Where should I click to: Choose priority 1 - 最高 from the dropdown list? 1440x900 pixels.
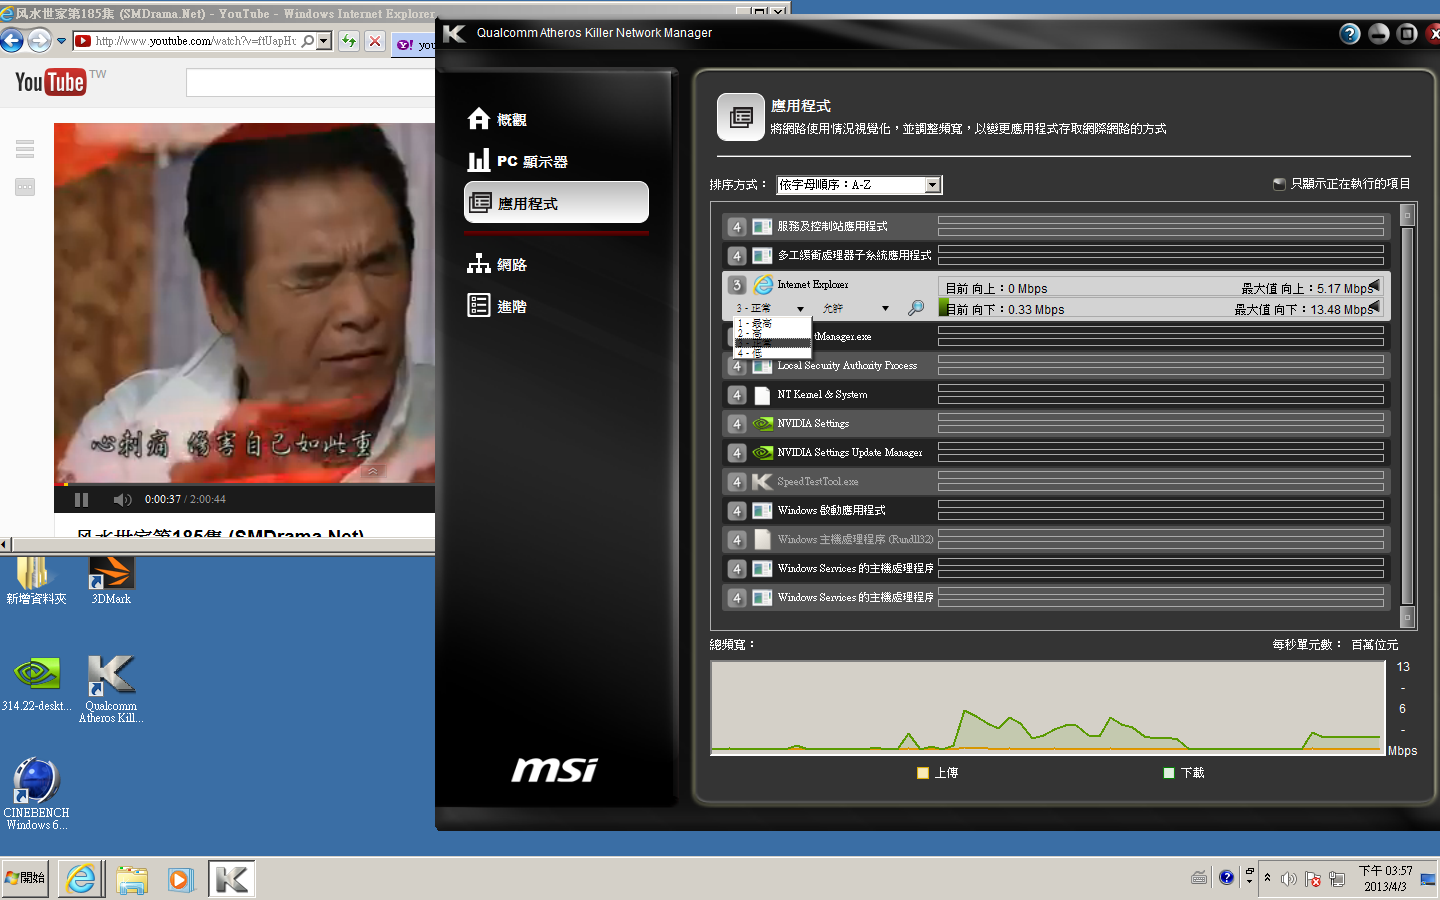771,324
